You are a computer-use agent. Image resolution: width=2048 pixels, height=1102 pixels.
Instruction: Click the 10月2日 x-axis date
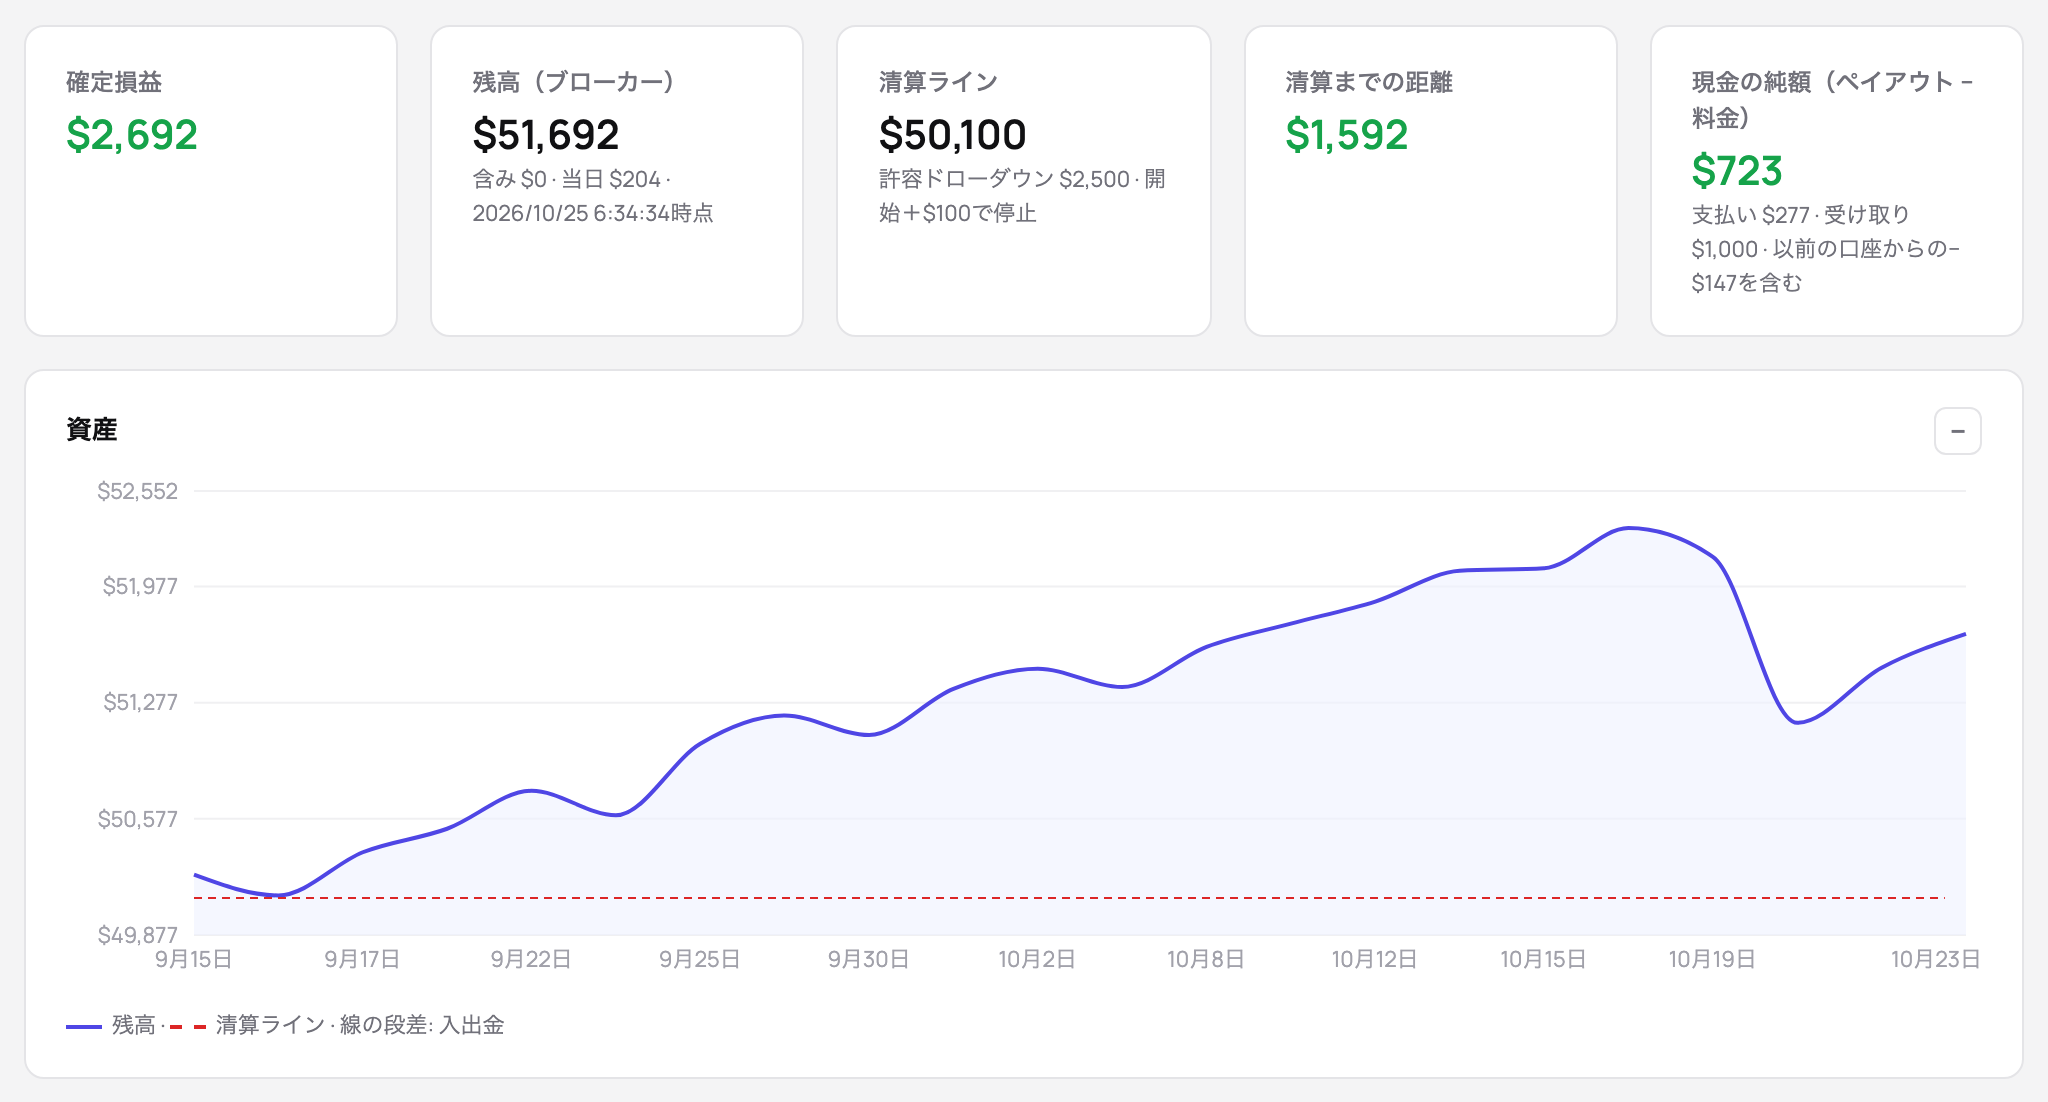[x=1037, y=959]
